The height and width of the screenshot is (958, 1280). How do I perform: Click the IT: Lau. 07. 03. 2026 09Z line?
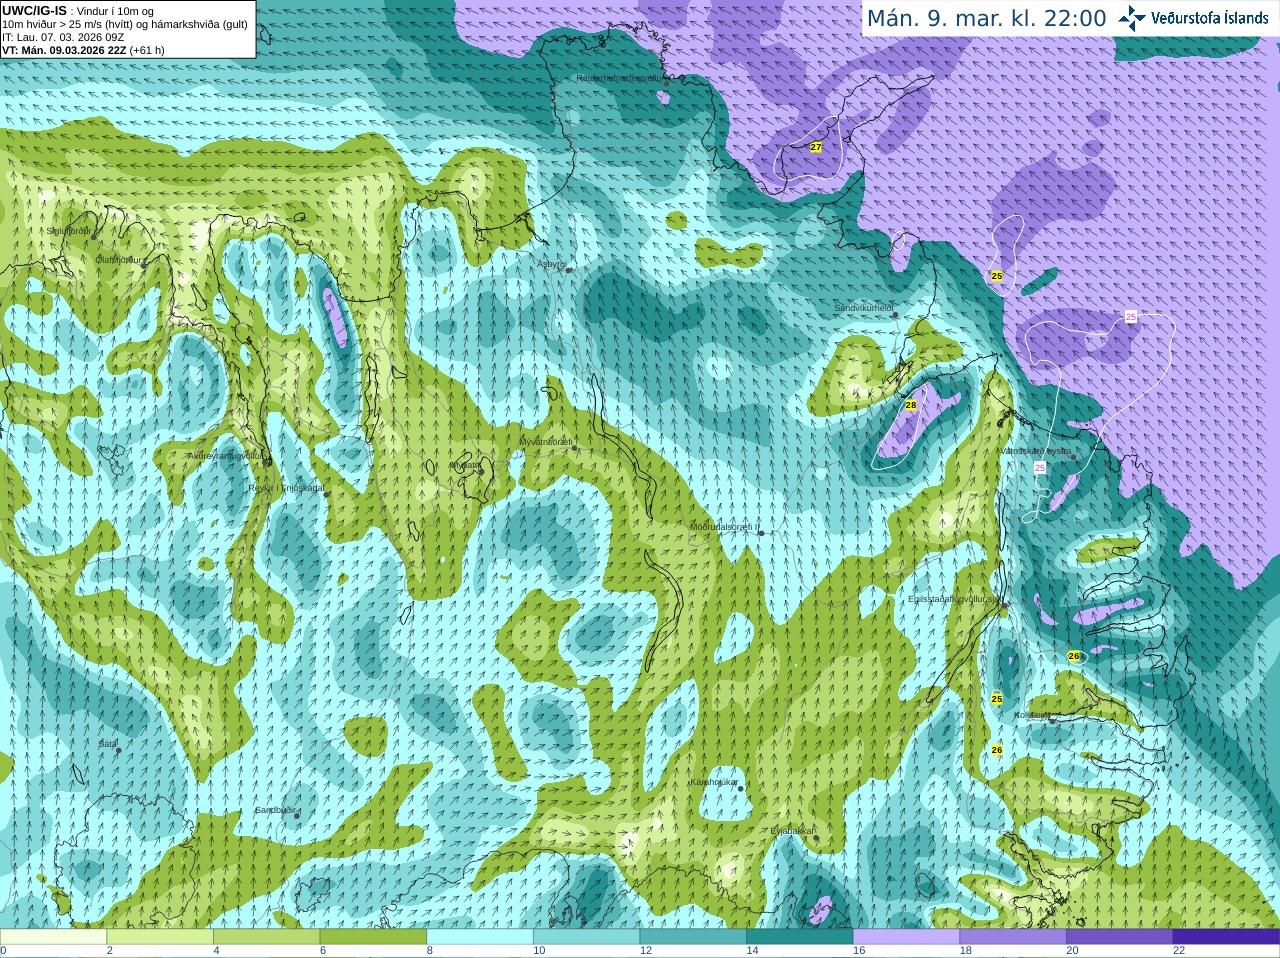pyautogui.click(x=63, y=37)
